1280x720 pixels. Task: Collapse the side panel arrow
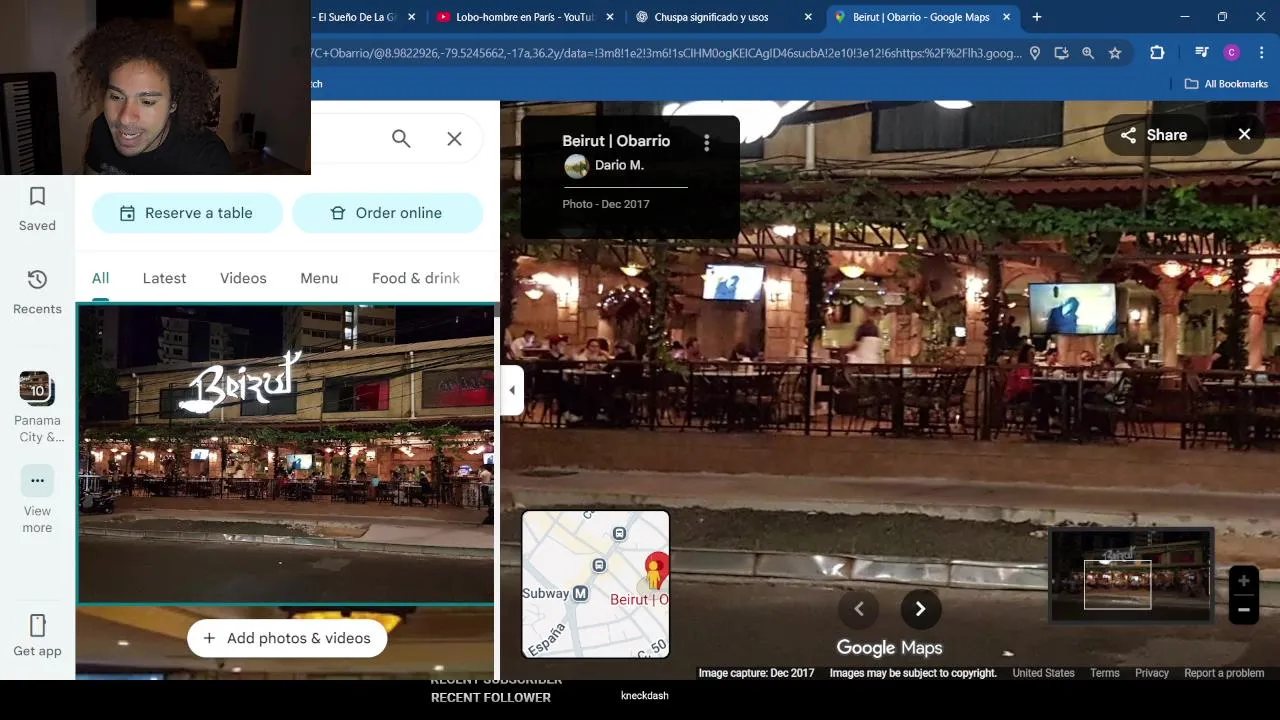coord(512,390)
